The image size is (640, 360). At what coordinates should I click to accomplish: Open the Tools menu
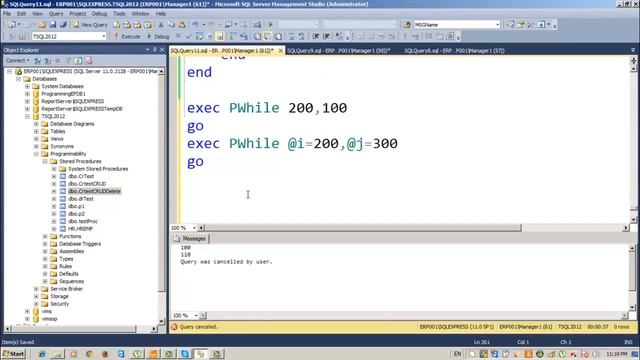click(119, 13)
